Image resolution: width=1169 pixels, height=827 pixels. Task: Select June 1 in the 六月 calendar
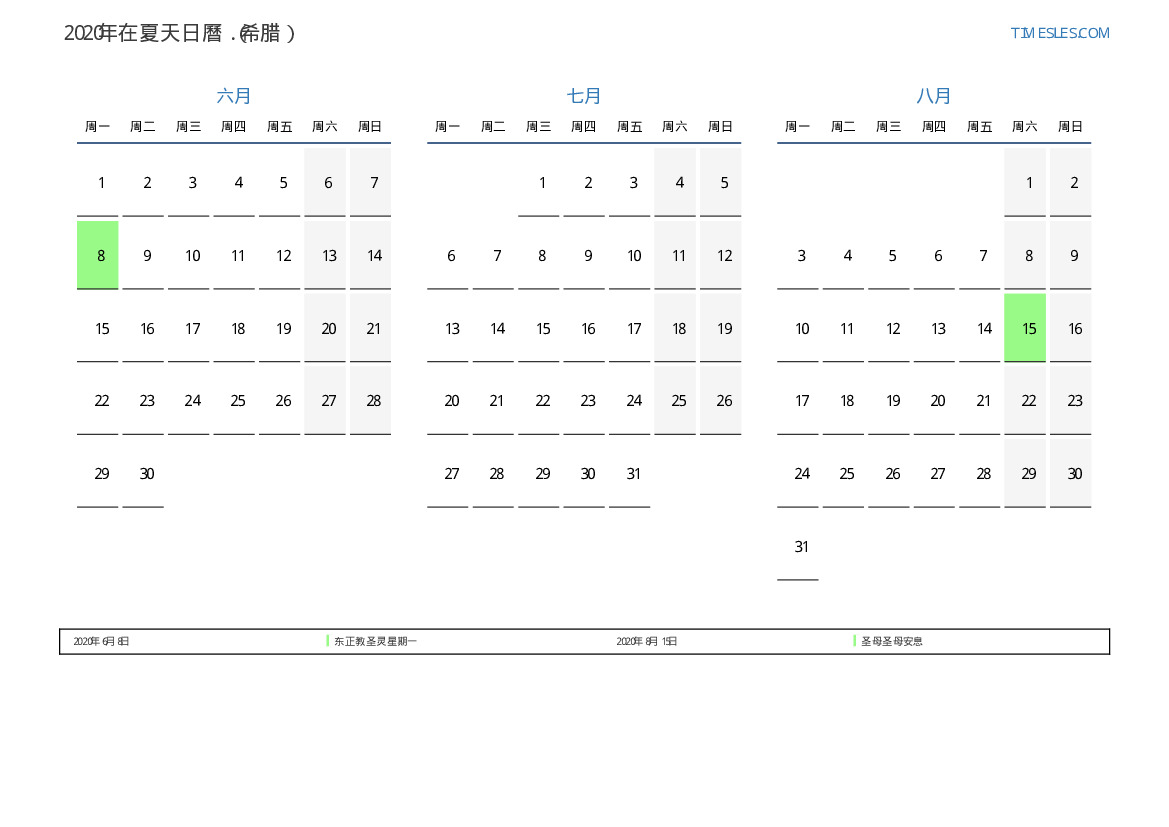pos(98,183)
